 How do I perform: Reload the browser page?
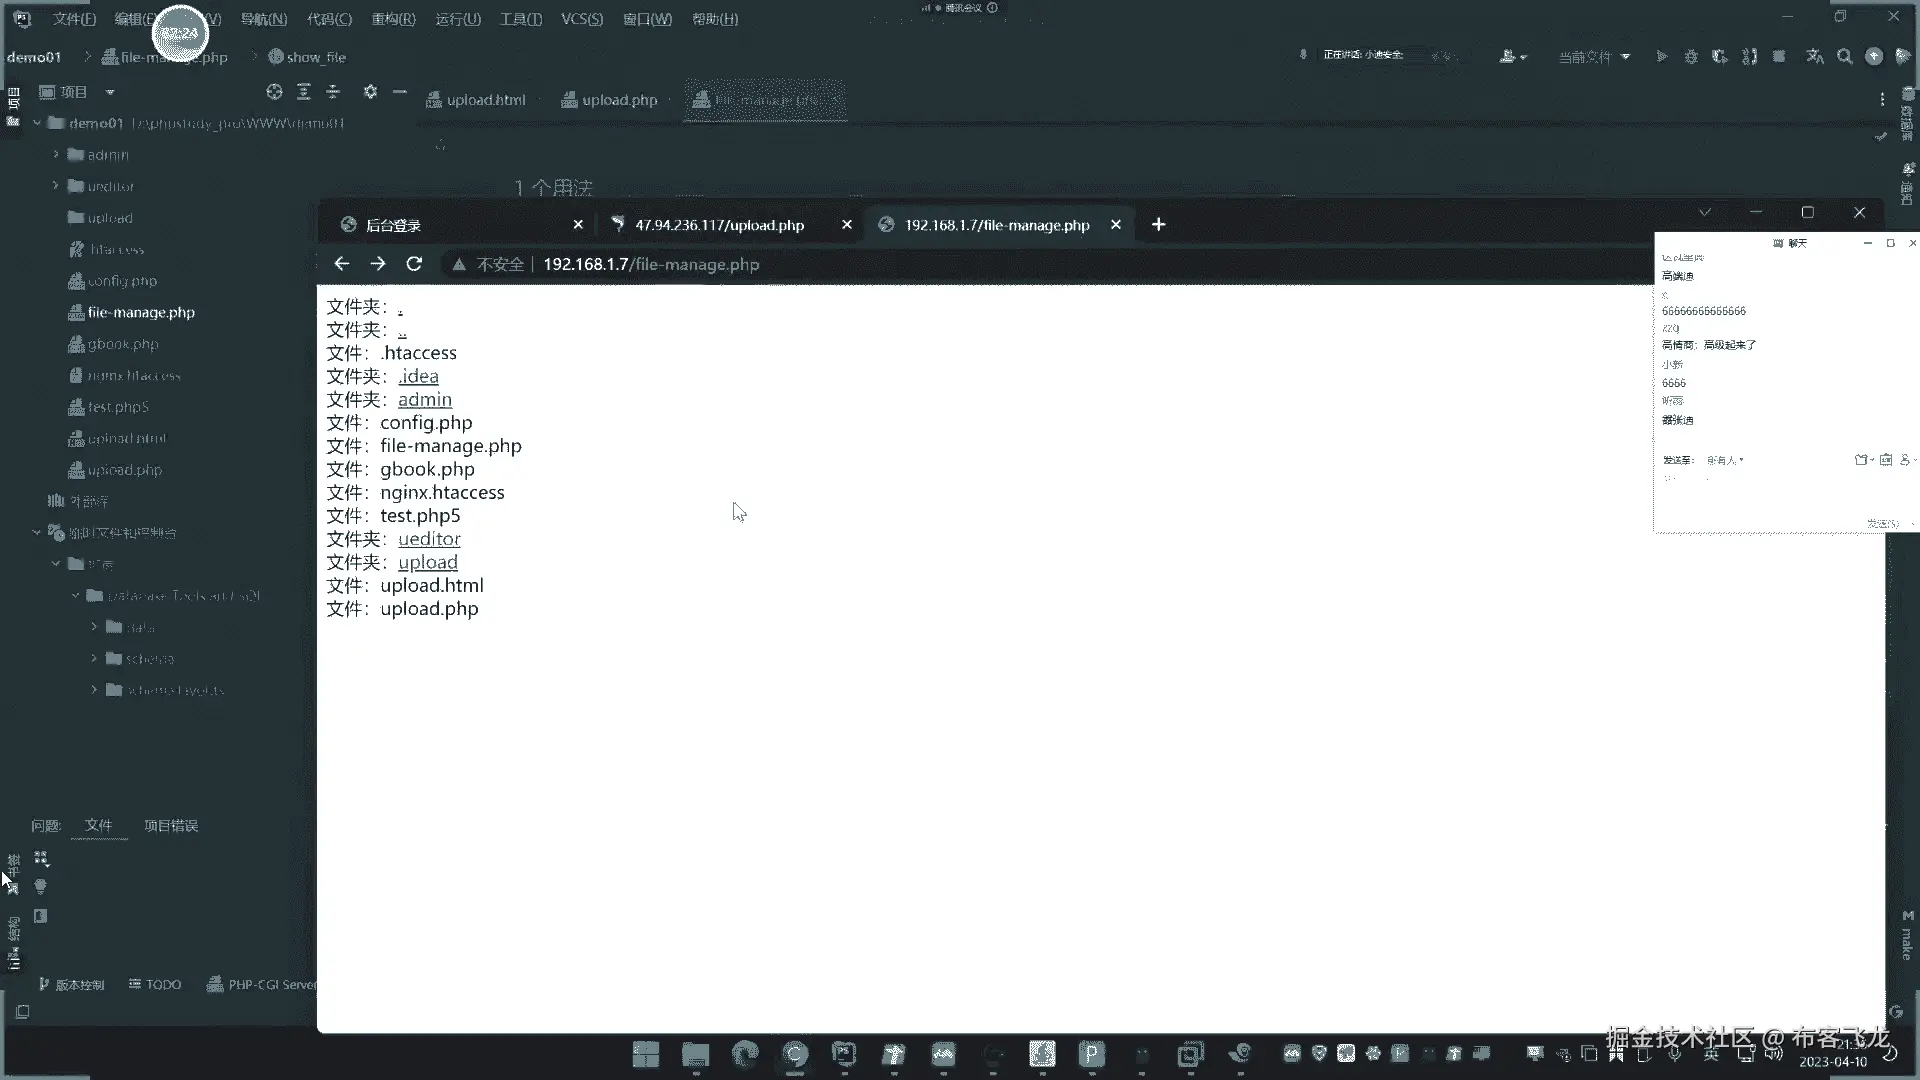(414, 264)
